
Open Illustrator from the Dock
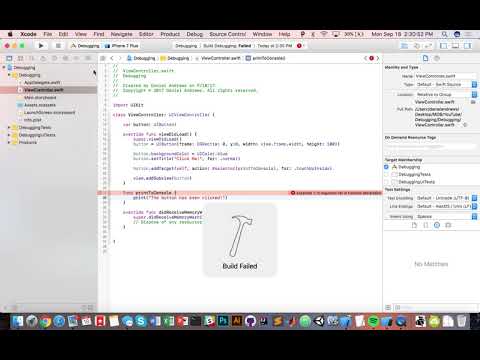coord(237,321)
